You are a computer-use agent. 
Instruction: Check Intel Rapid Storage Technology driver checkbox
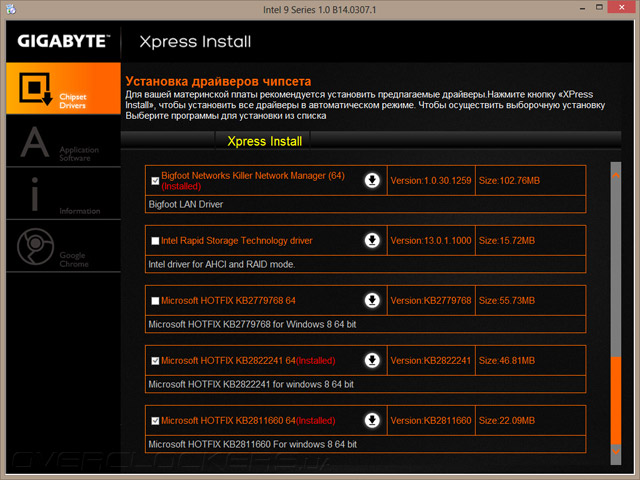[155, 241]
